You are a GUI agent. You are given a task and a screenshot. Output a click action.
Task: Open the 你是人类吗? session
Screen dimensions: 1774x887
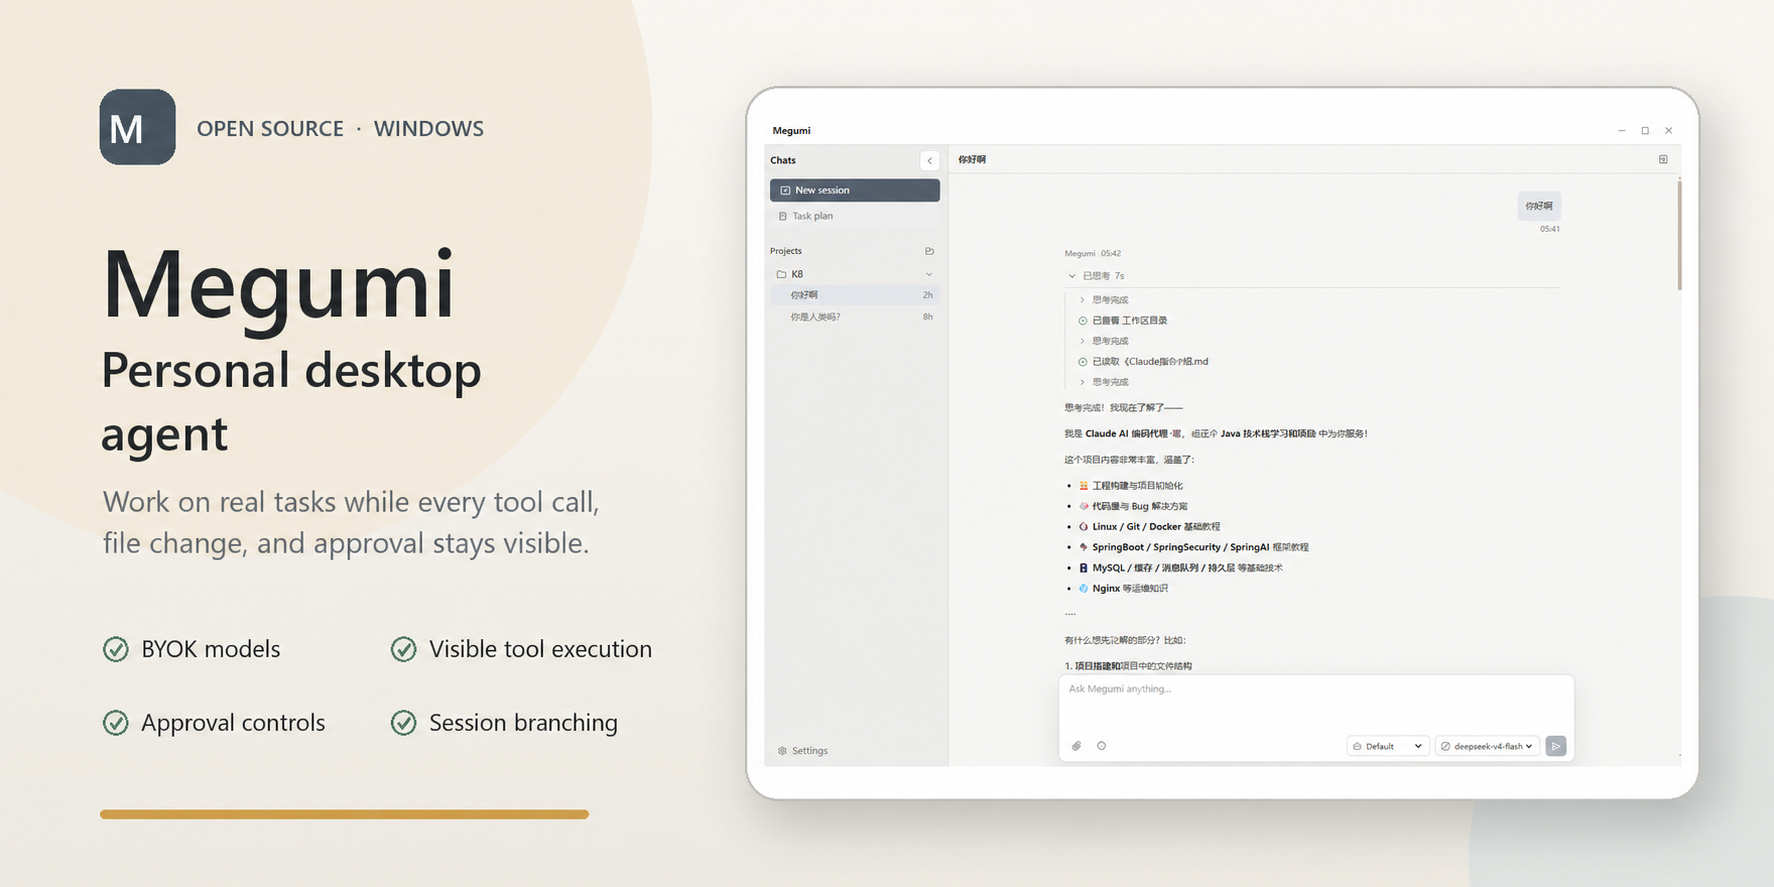(854, 317)
